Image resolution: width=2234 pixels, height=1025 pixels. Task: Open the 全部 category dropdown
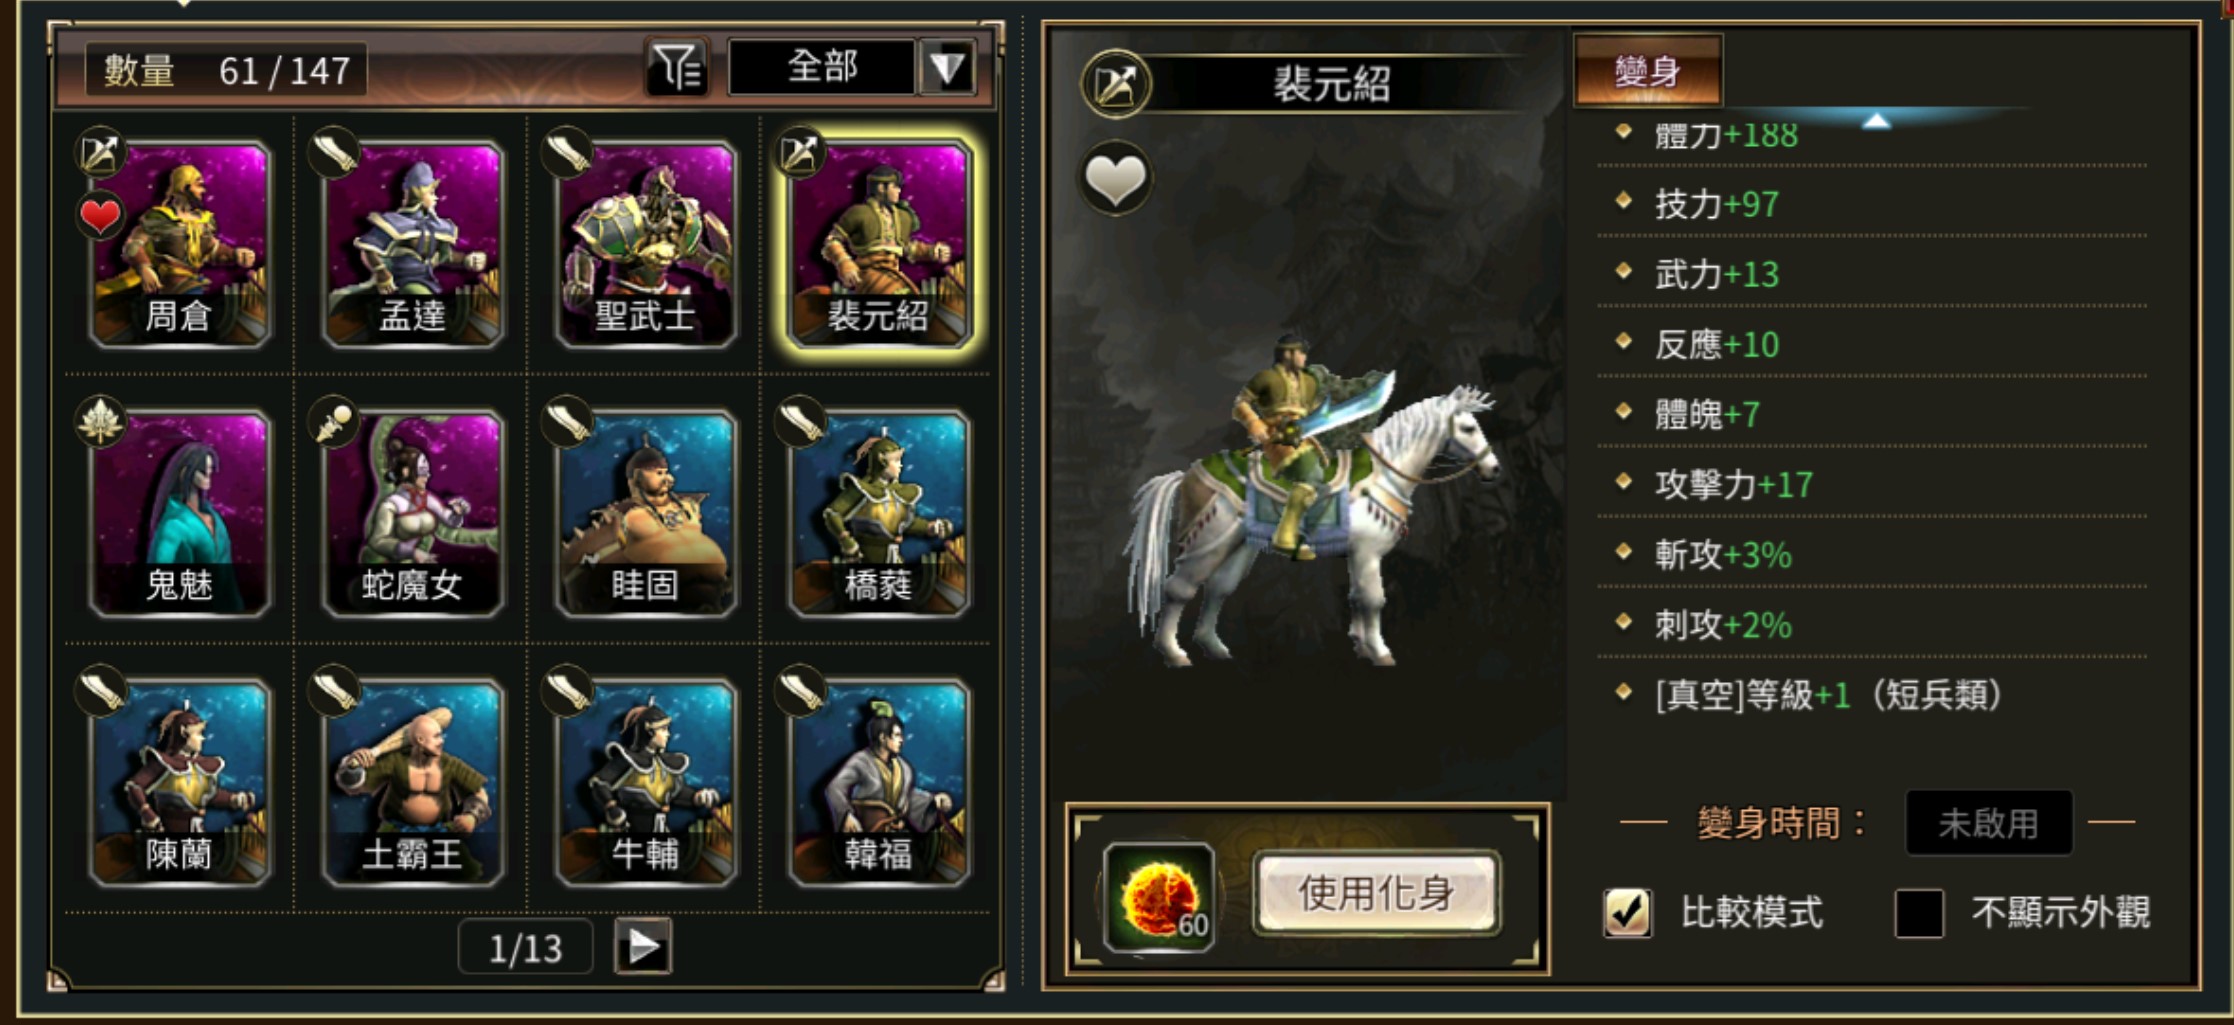(x=822, y=67)
